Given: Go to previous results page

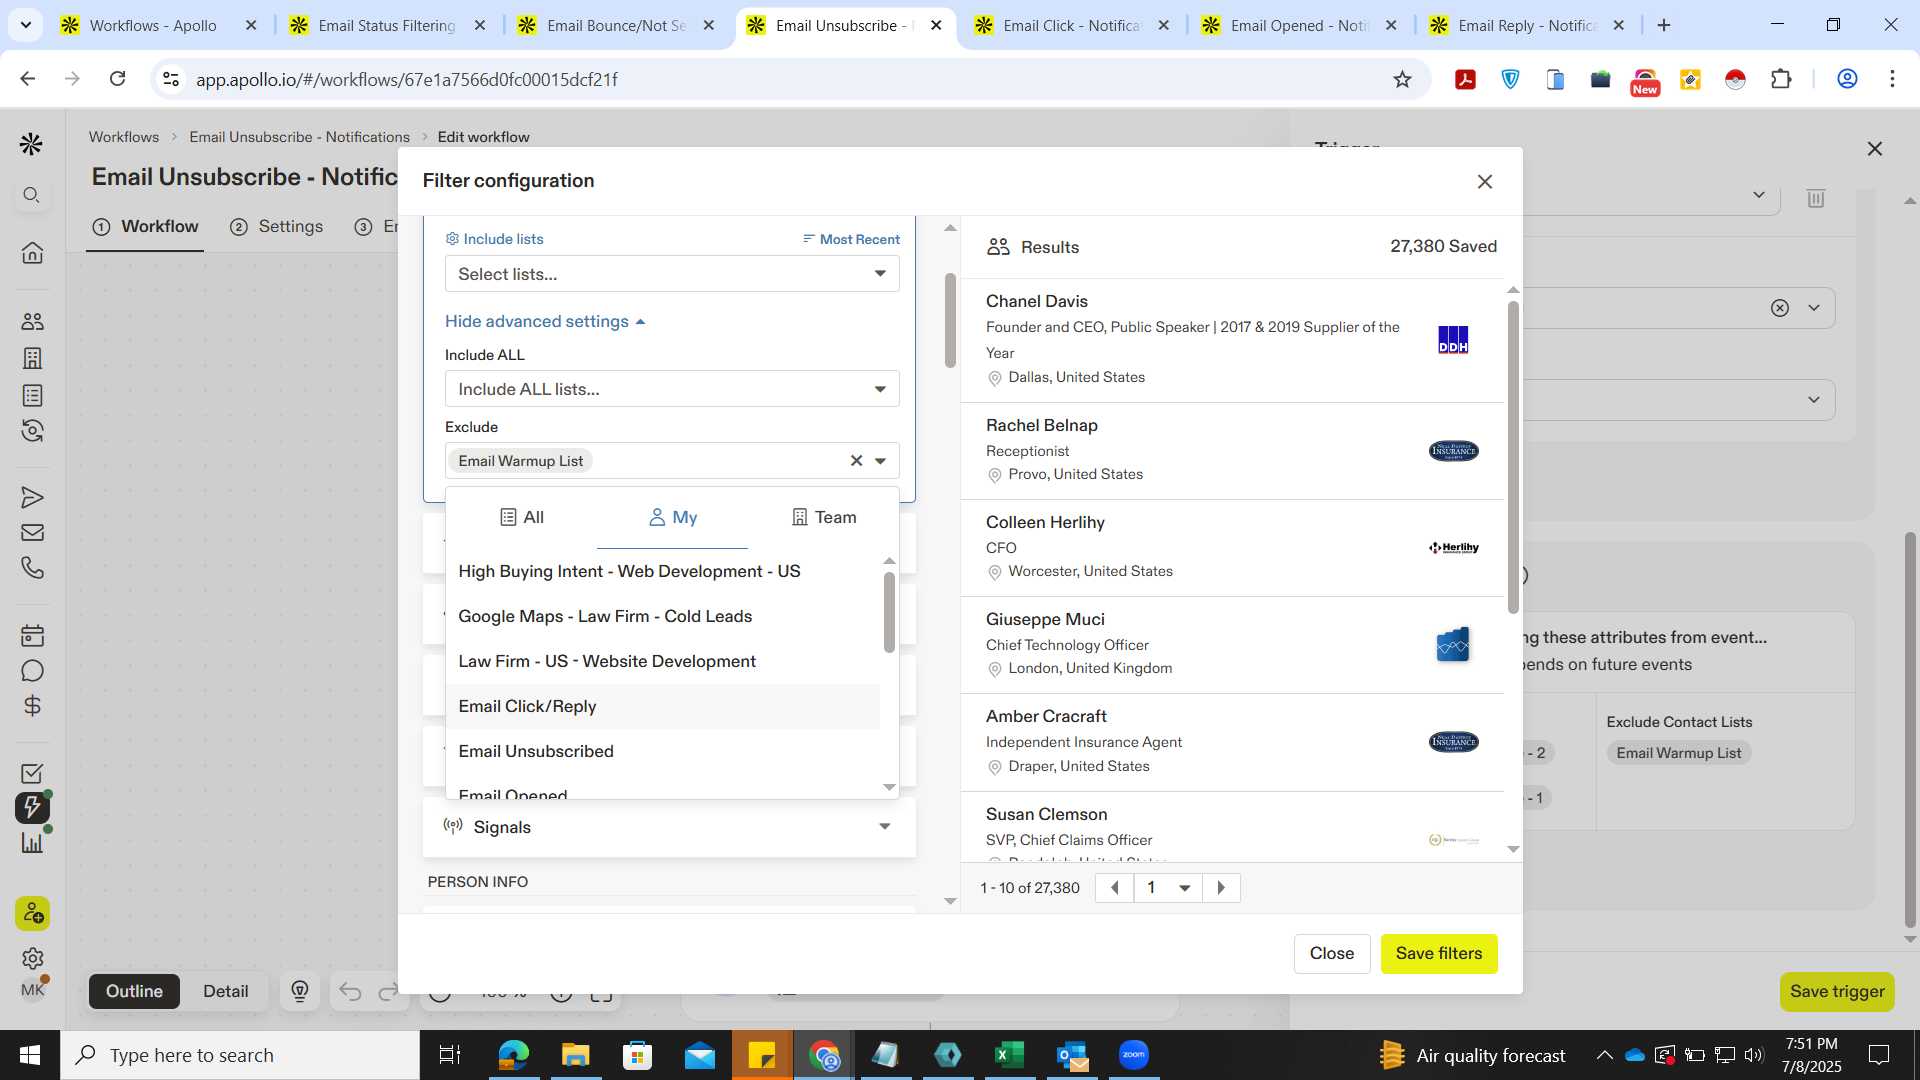Looking at the screenshot, I should [1115, 888].
